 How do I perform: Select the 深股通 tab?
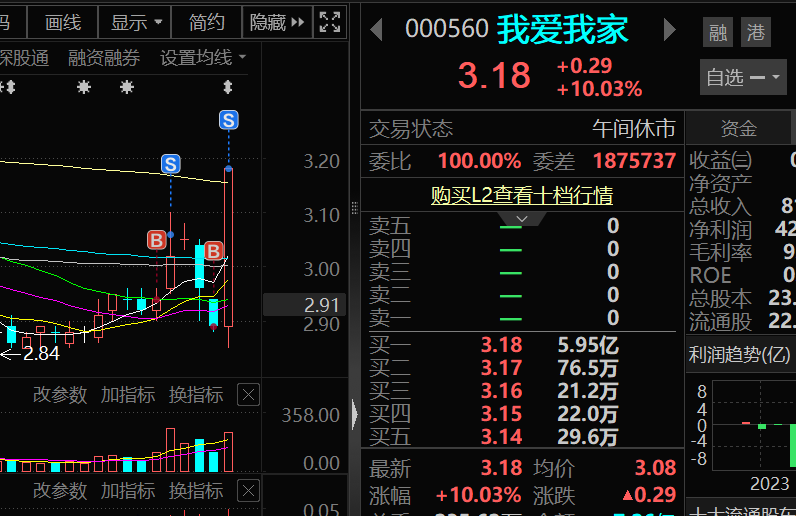point(24,58)
